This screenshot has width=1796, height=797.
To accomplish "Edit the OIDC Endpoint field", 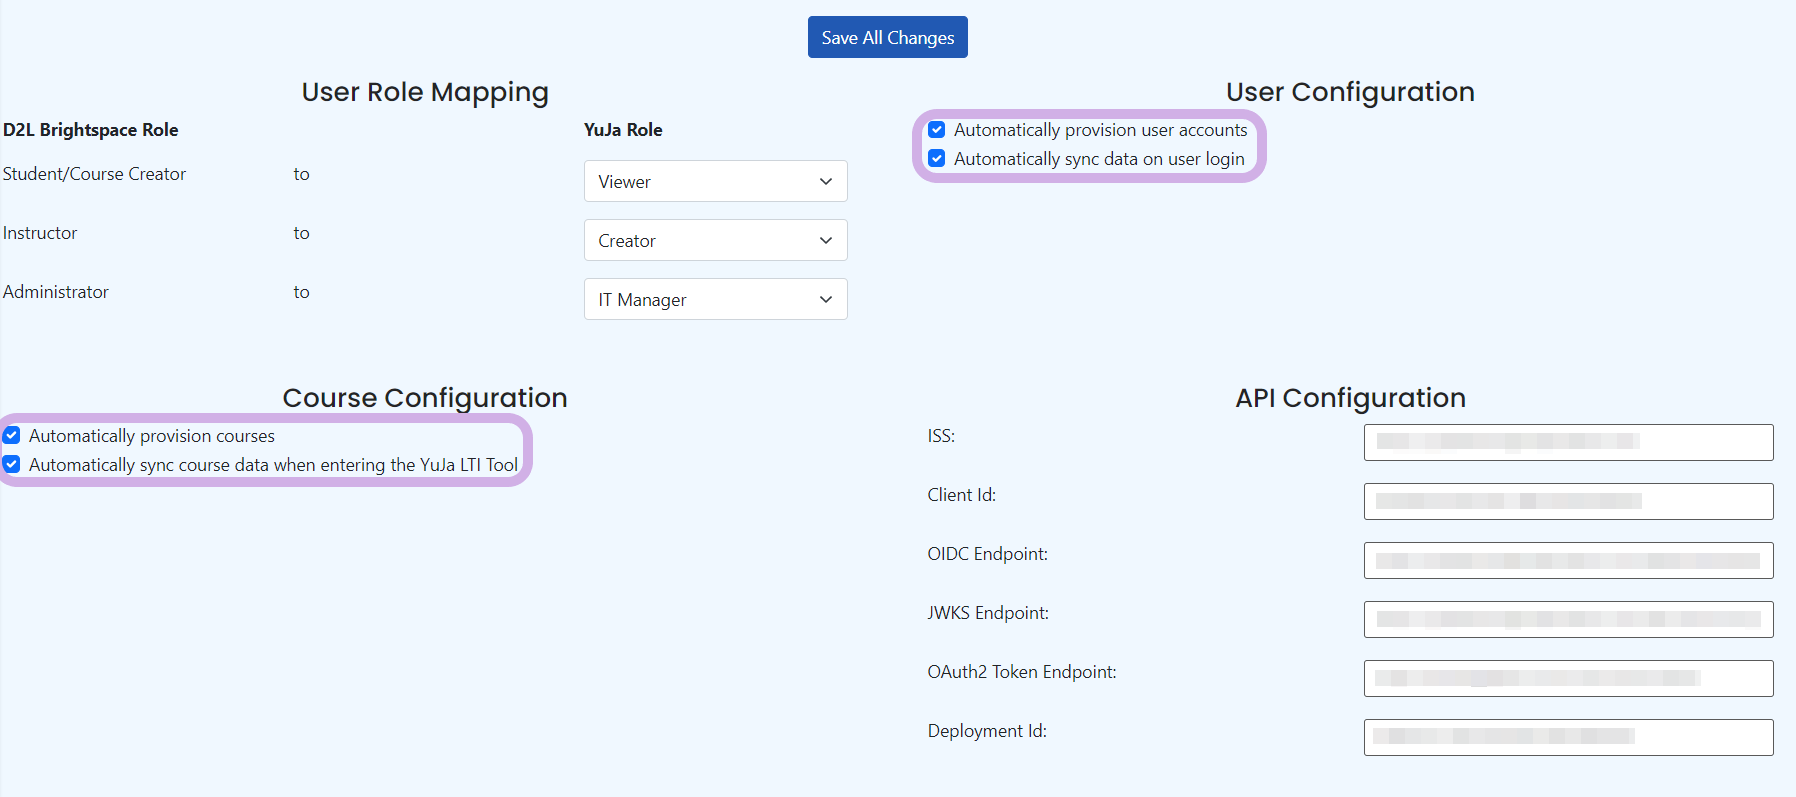I will [x=1568, y=560].
